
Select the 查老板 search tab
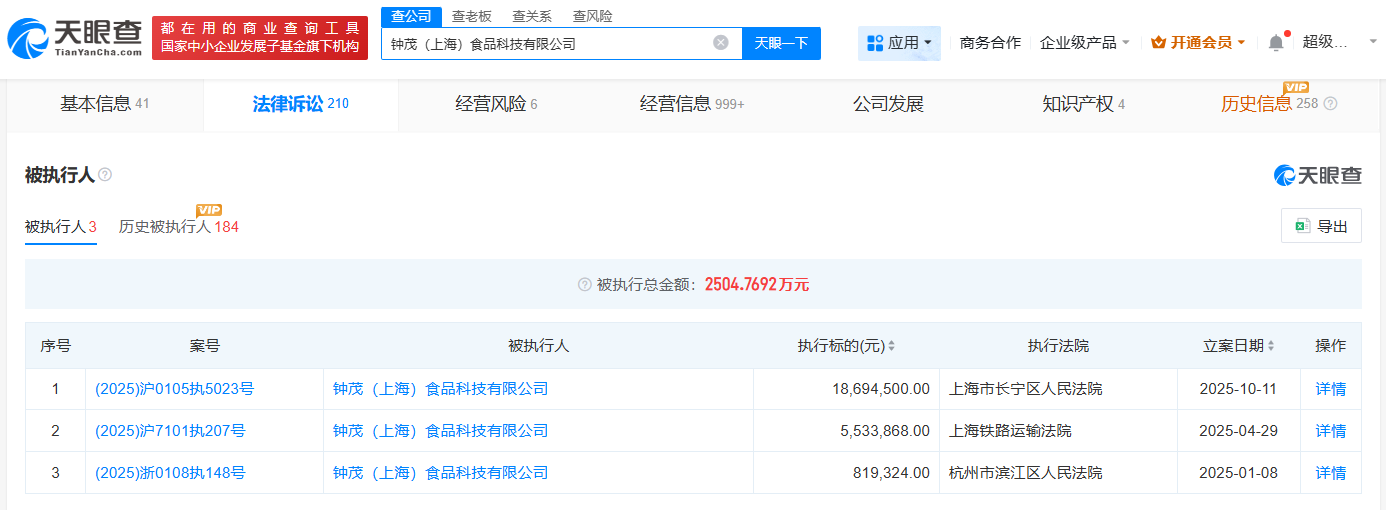point(471,16)
